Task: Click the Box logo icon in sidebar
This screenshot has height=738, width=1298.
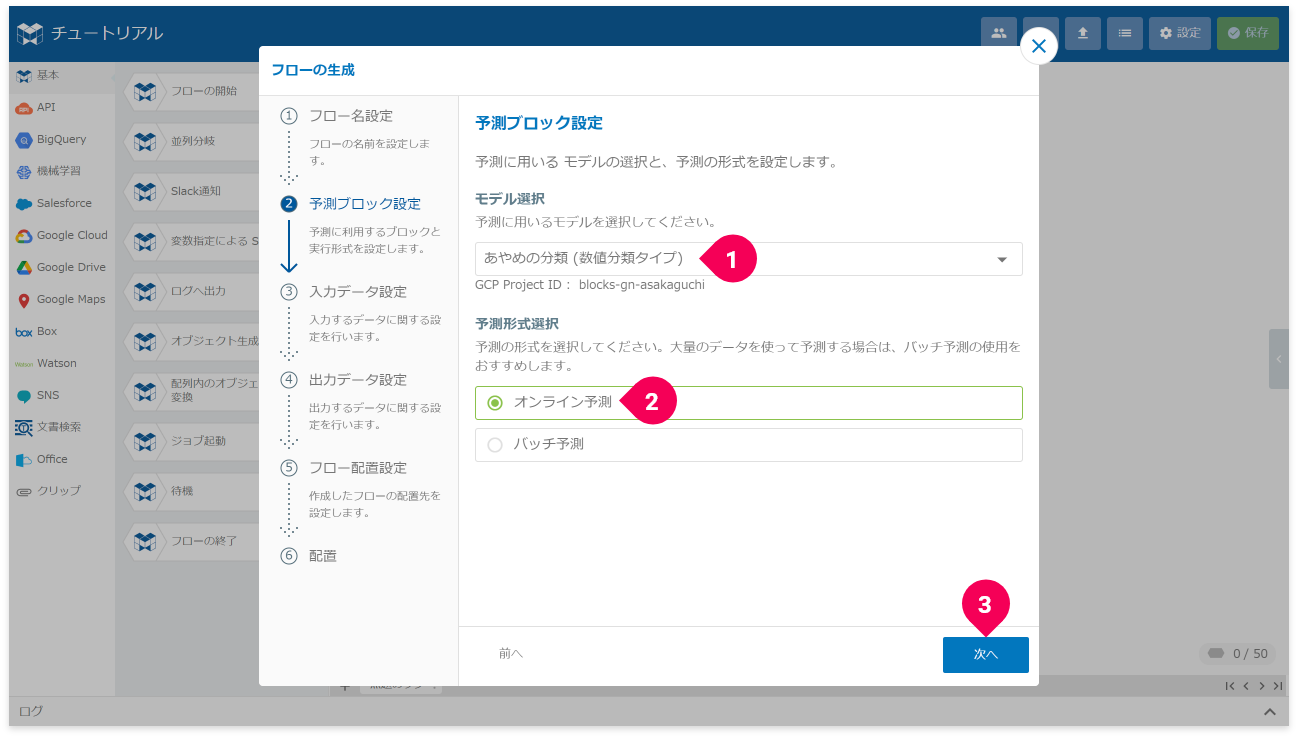Action: pyautogui.click(x=24, y=332)
